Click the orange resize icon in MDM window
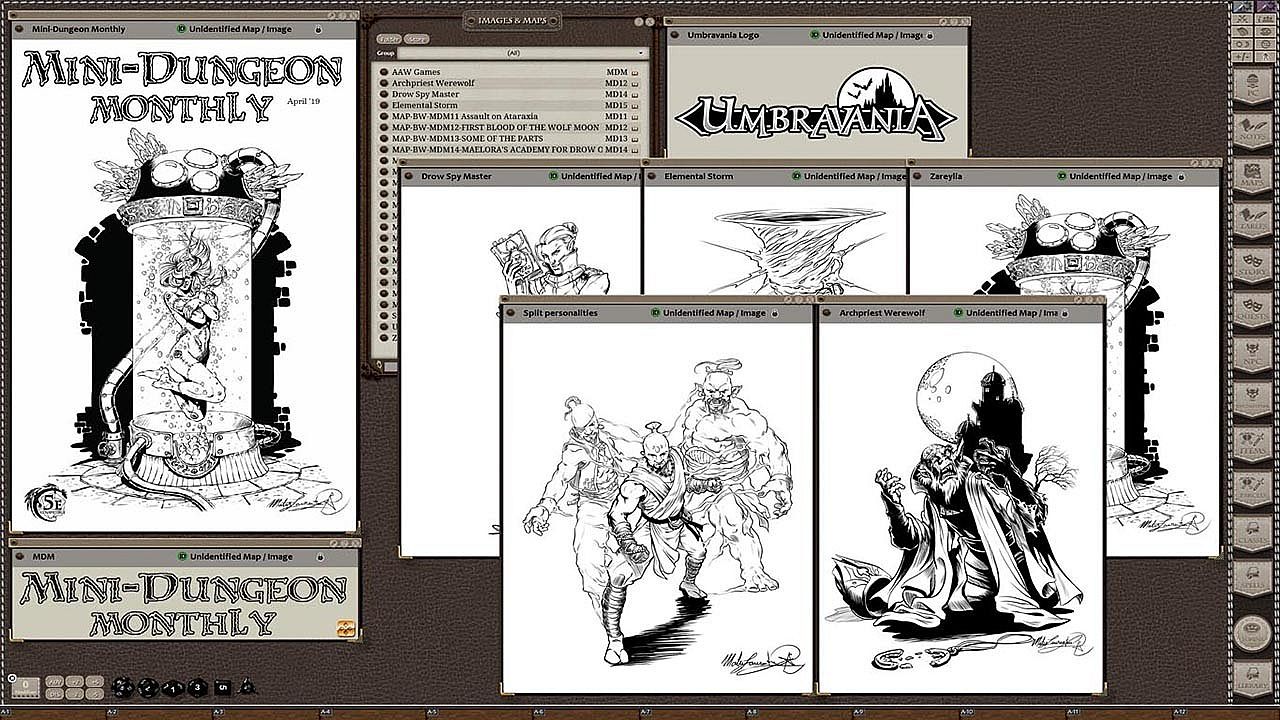1280x720 pixels. (x=346, y=628)
